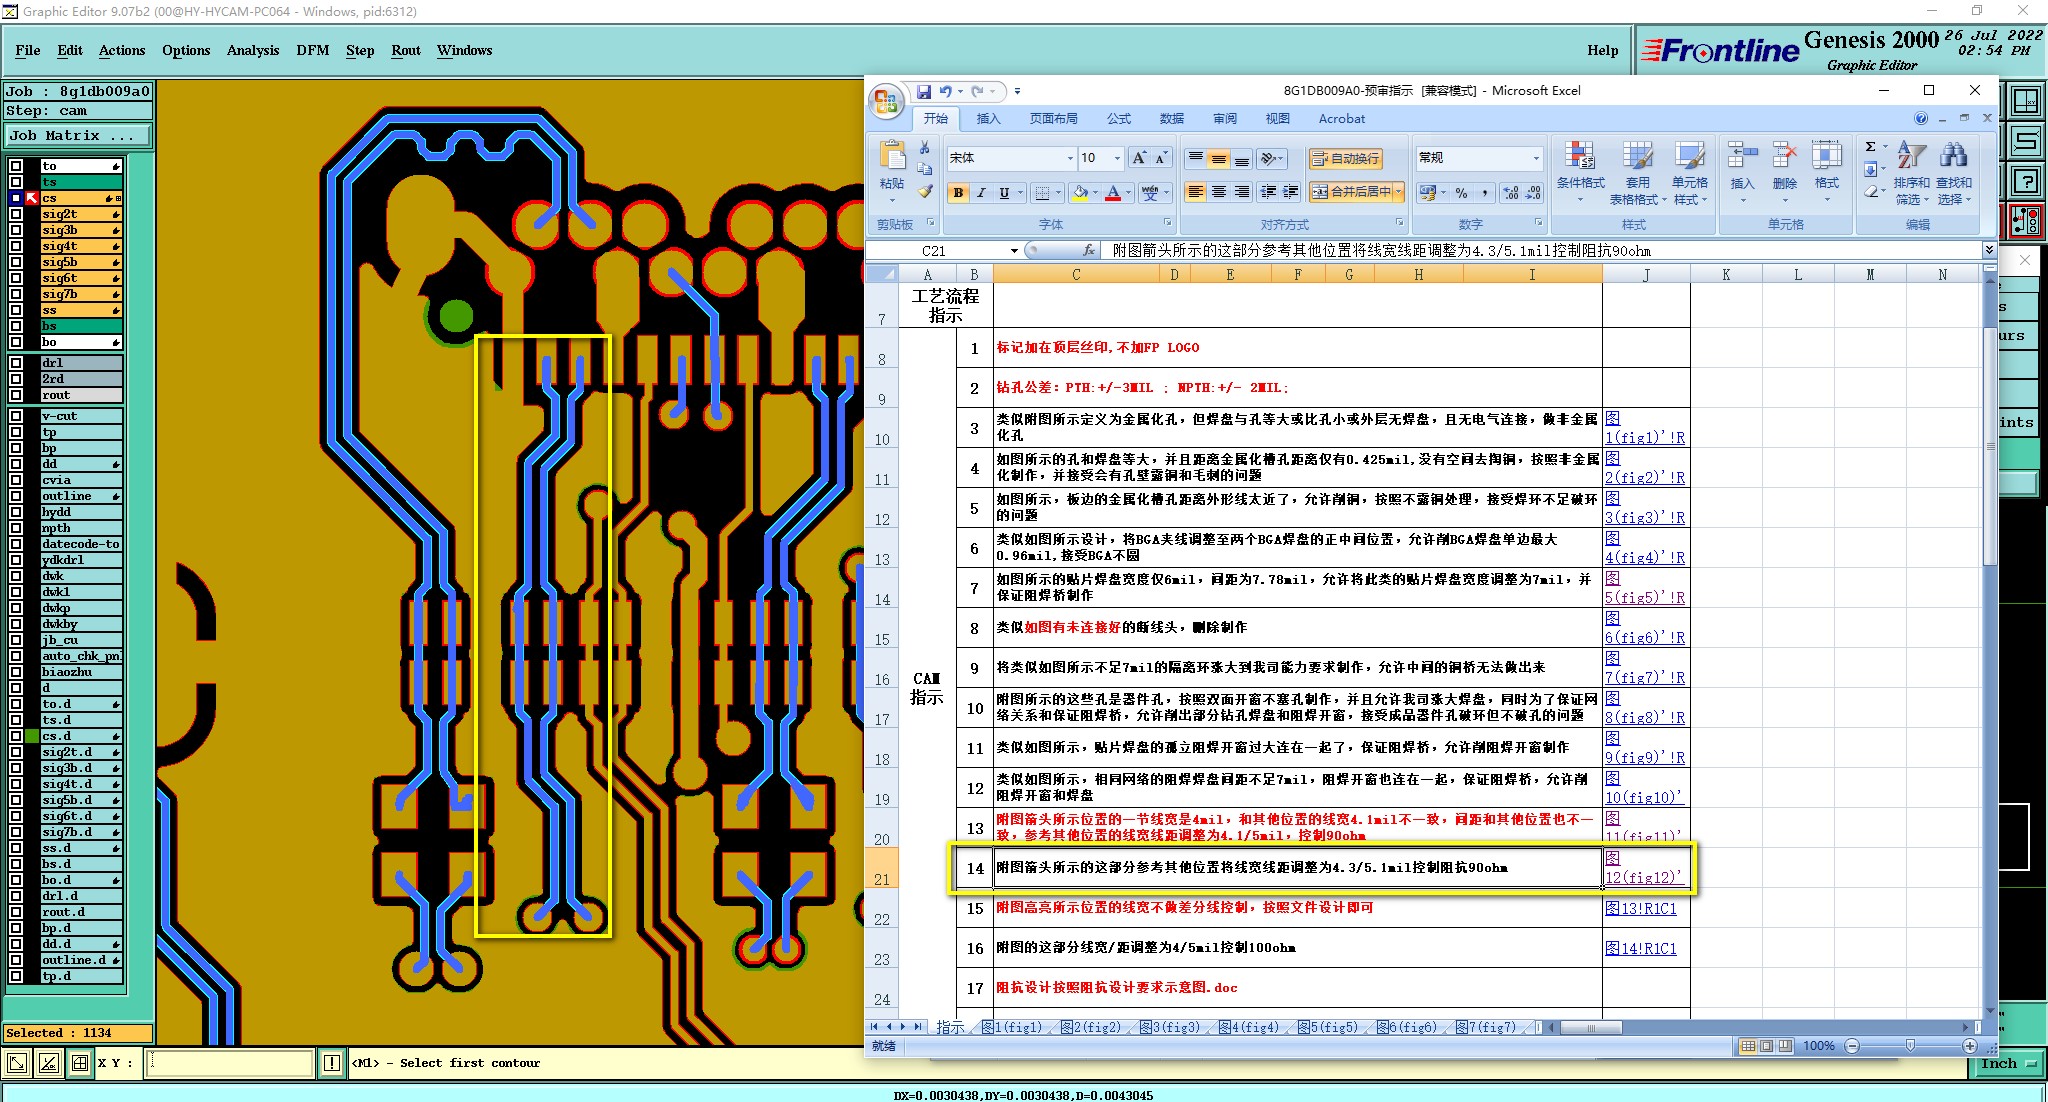This screenshot has width=2048, height=1102.
Task: Open the fill color dropdown arrow
Action: click(x=1094, y=192)
